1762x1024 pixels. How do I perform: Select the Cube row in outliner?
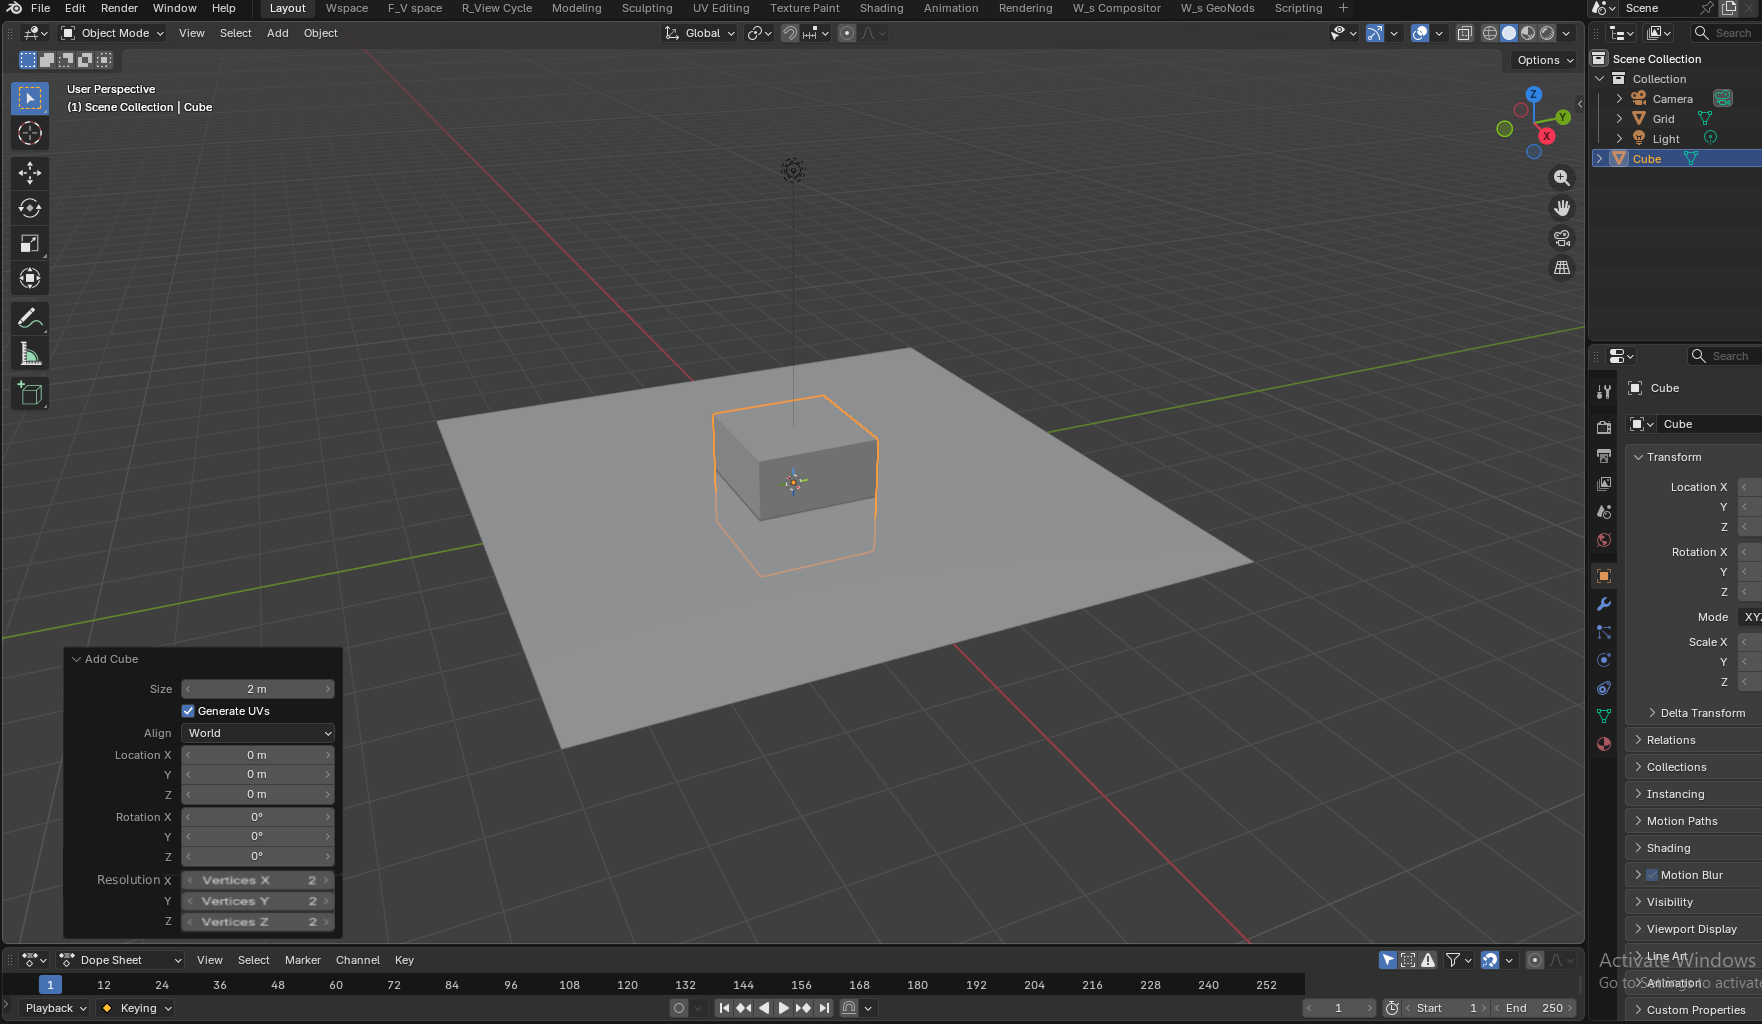(1676, 159)
